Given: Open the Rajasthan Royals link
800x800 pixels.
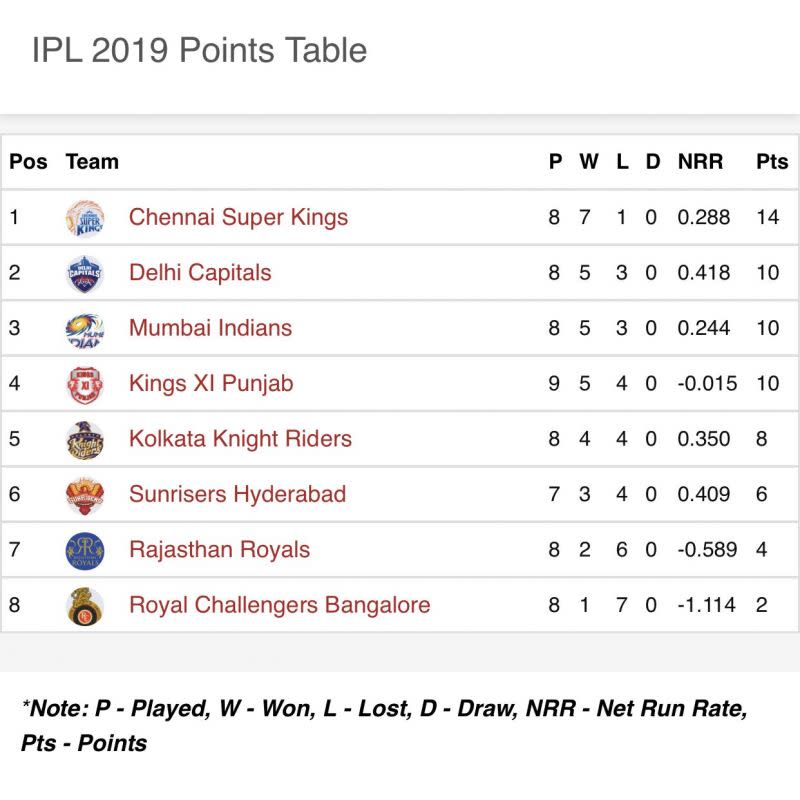Looking at the screenshot, I should [x=219, y=550].
